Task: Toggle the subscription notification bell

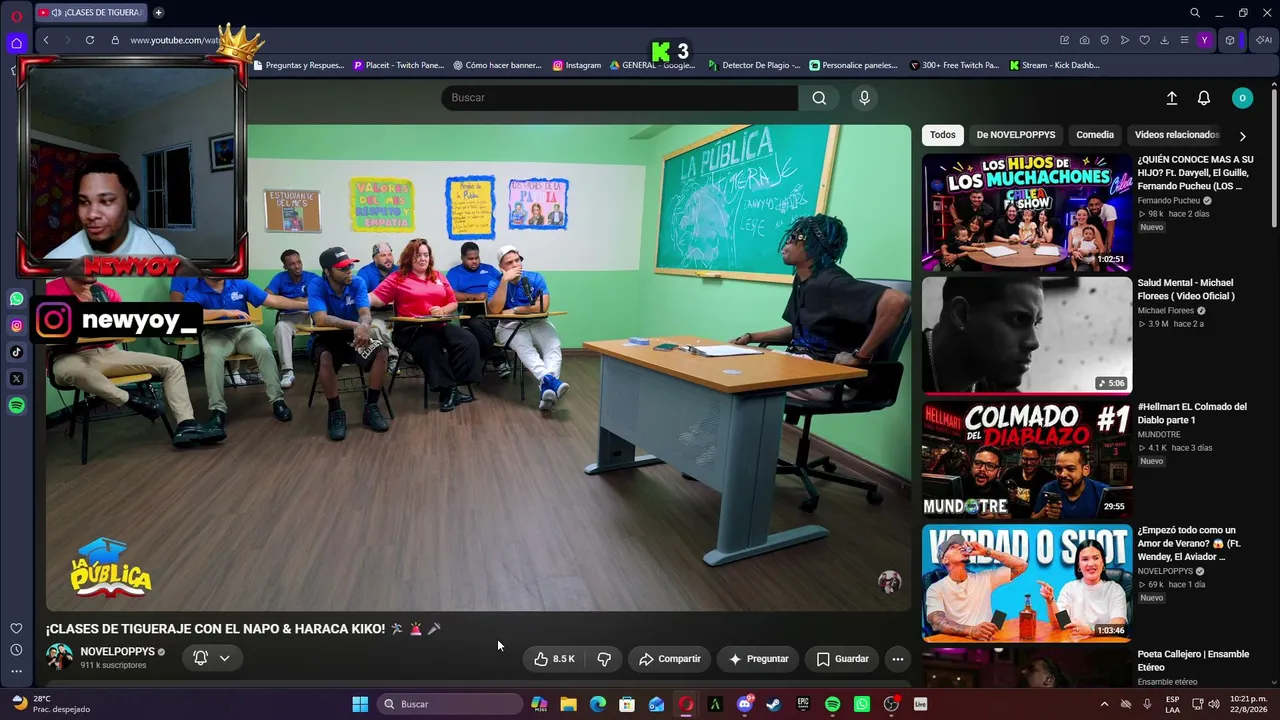Action: click(200, 658)
